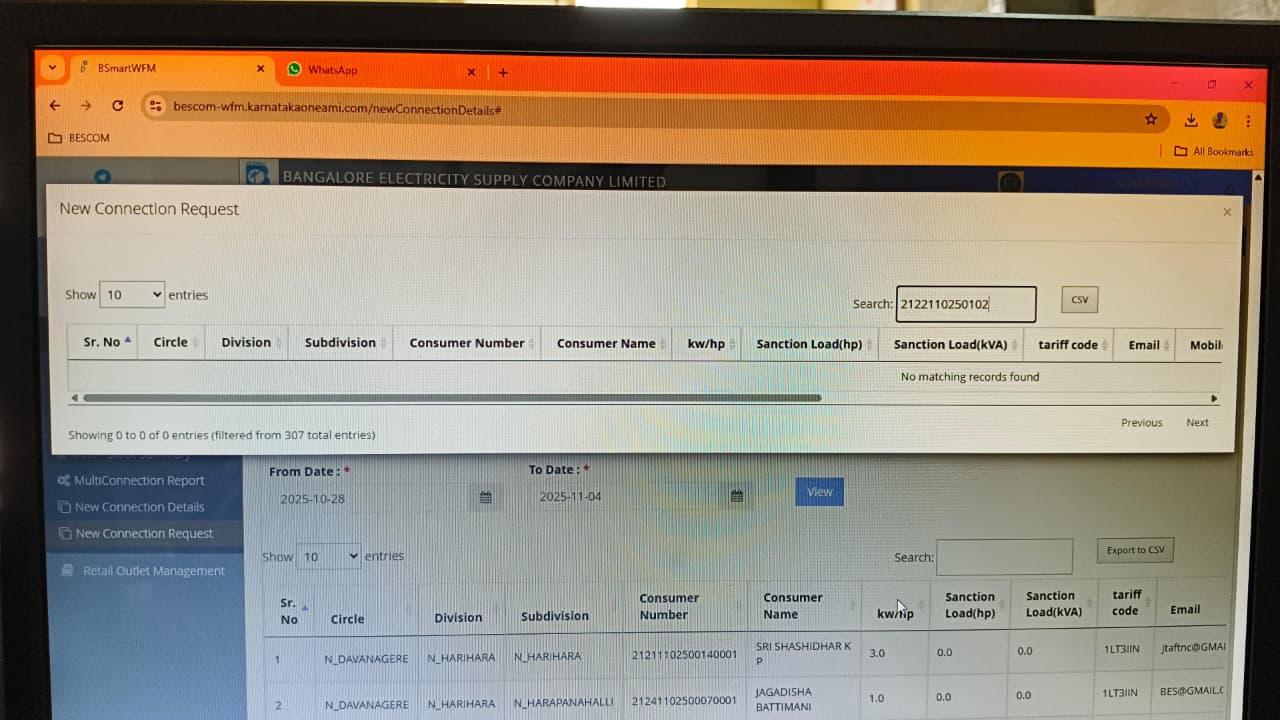The width and height of the screenshot is (1280, 720).
Task: Click the dialog scrollbar right arrow
Action: 1214,399
